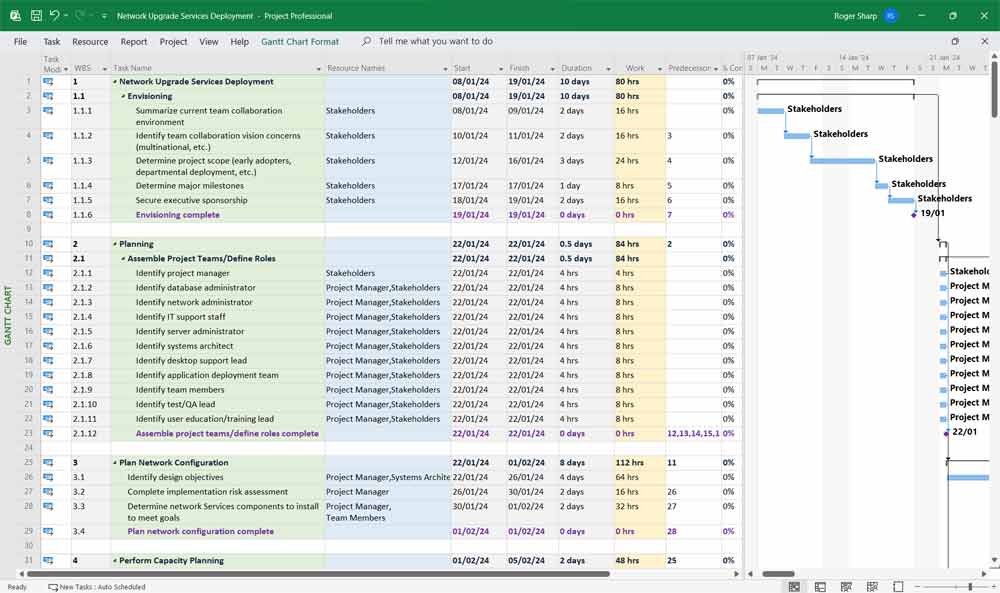Click the Roger Sharp account avatar
The width and height of the screenshot is (1000, 593).
890,16
